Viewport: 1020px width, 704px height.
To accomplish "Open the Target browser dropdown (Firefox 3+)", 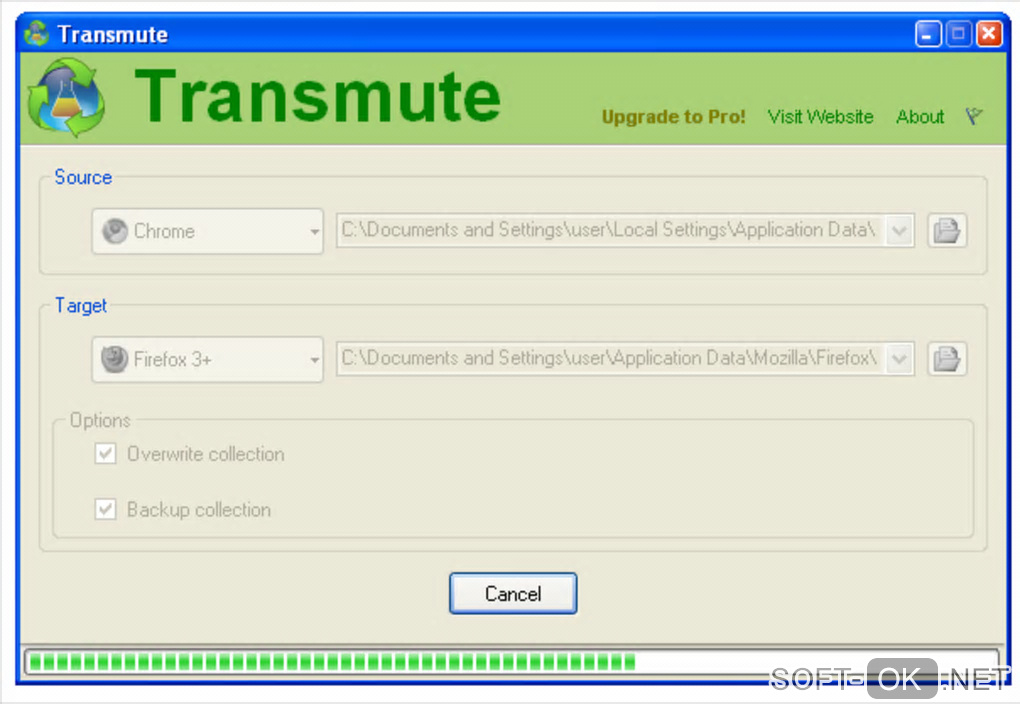I will (208, 359).
